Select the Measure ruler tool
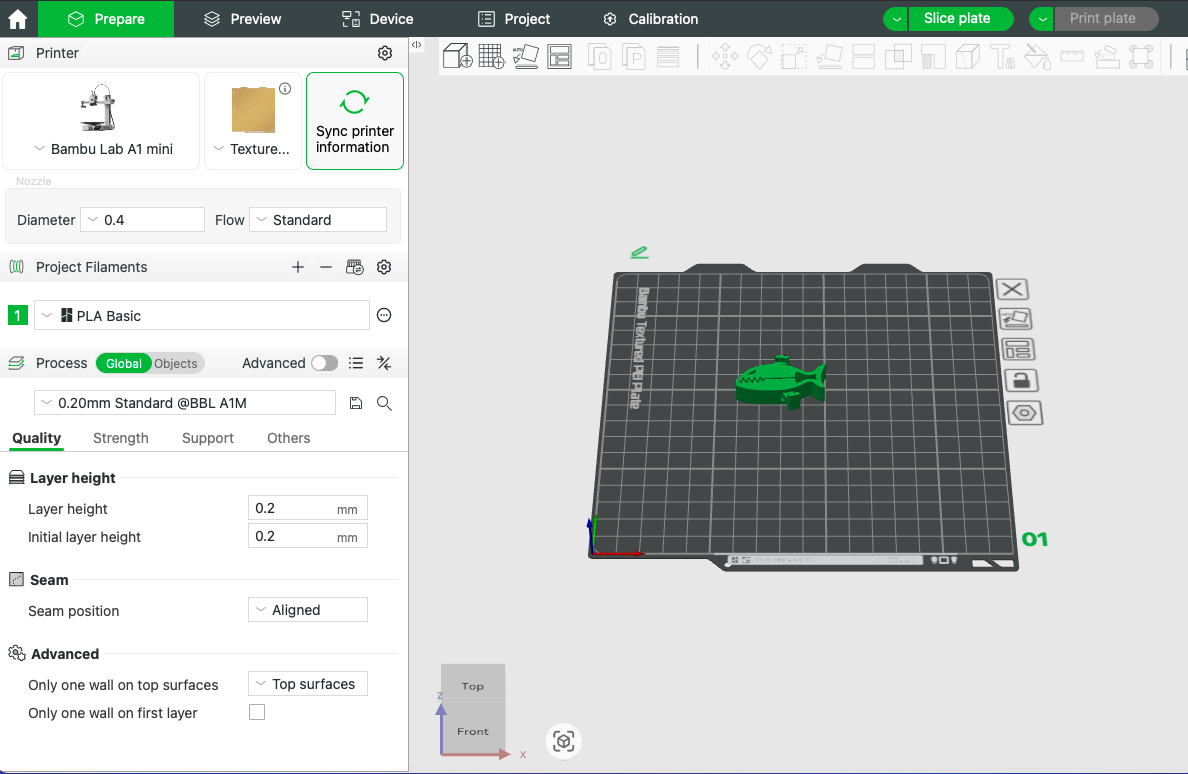 click(1071, 56)
